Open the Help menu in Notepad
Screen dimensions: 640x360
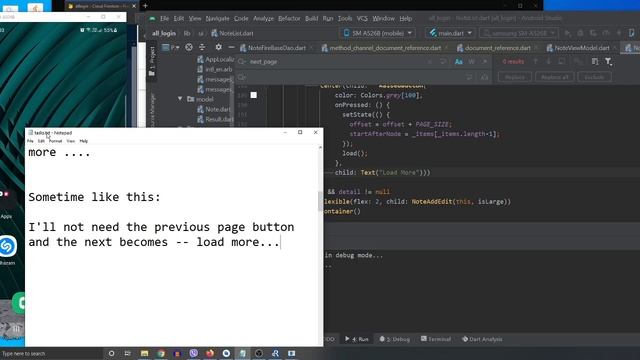click(84, 141)
